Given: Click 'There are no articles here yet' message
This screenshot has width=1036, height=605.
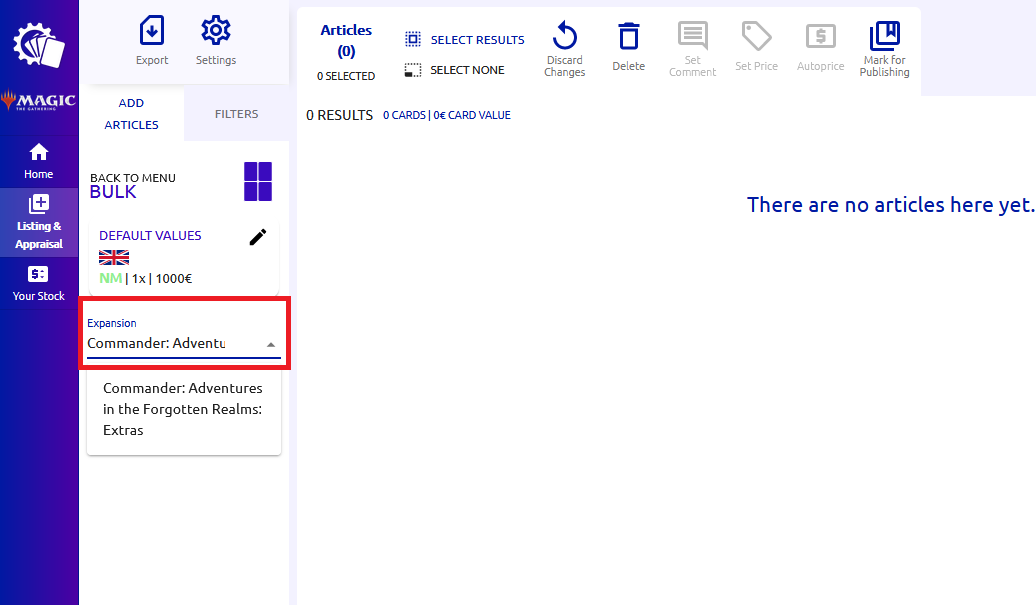Looking at the screenshot, I should coord(891,205).
